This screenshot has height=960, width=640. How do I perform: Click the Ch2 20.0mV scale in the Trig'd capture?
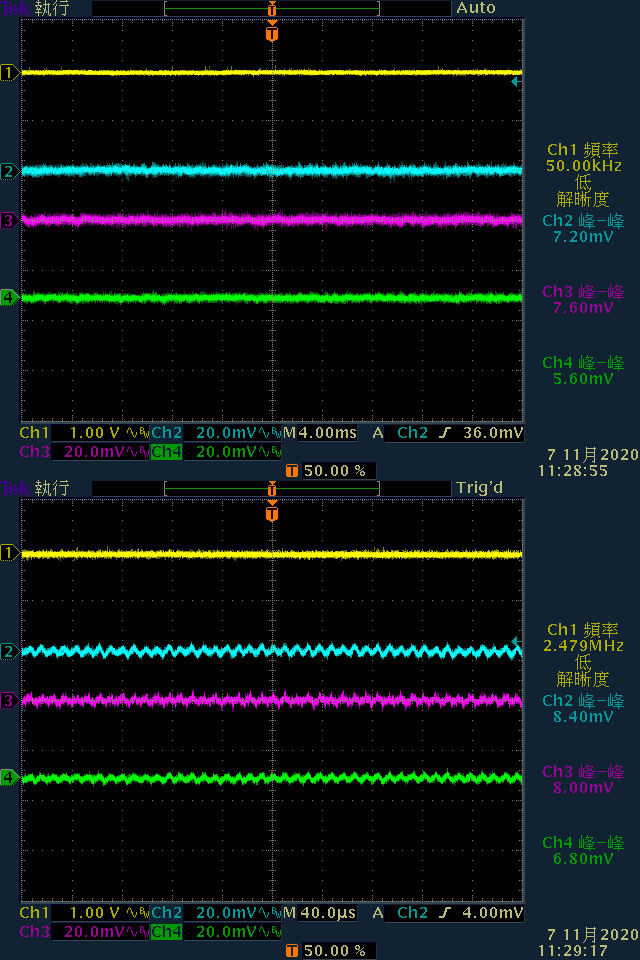coord(227,913)
